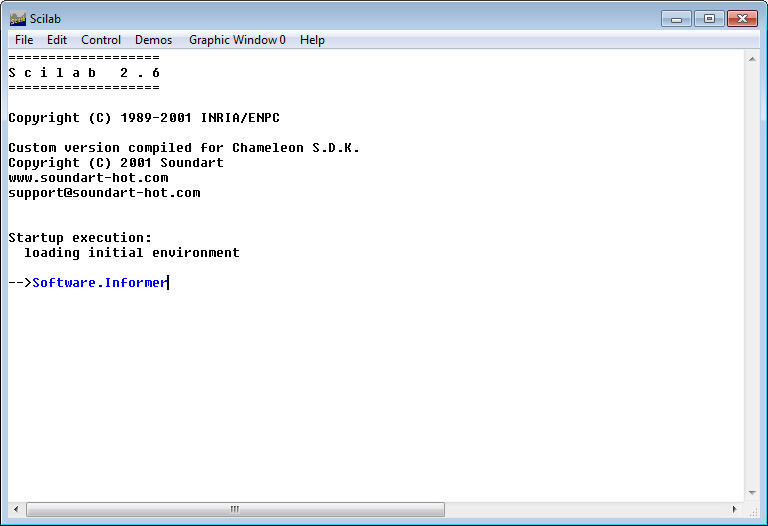Click the 'Copyright (C) 2001 Soundart' line
This screenshot has width=768, height=526.
point(116,163)
